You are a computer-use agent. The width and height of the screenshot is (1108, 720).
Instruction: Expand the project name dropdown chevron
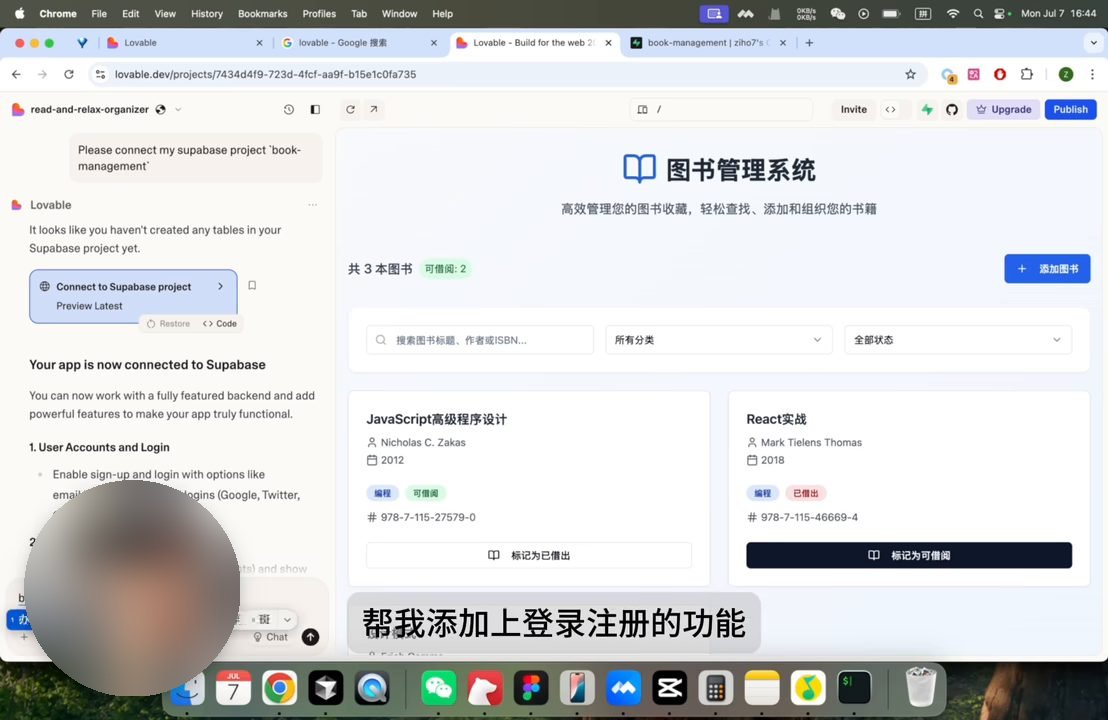(178, 110)
